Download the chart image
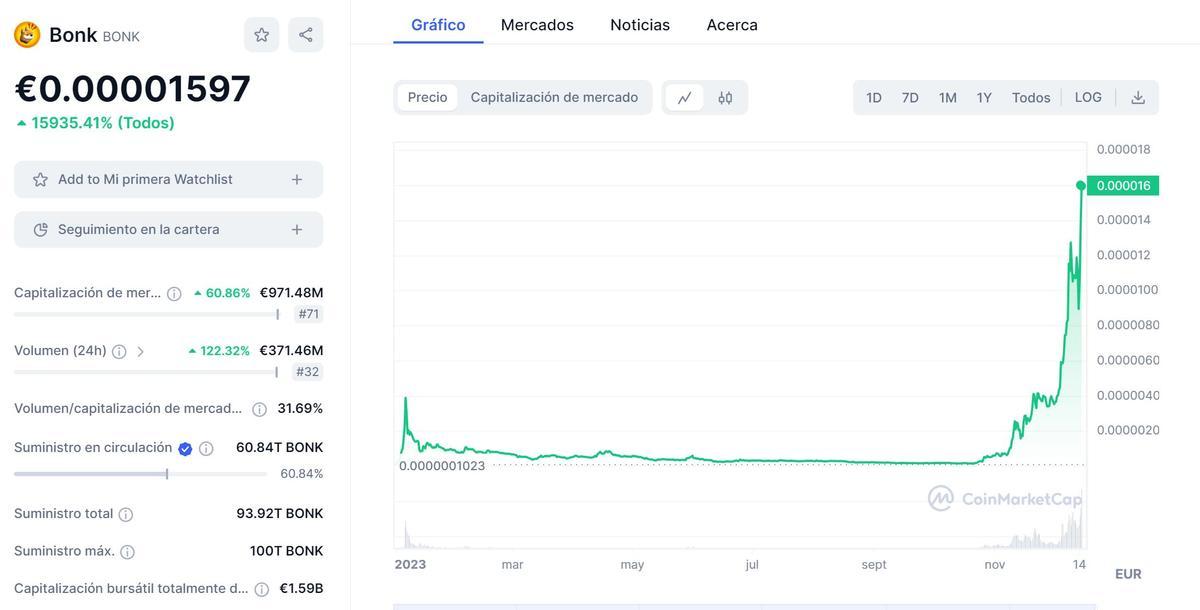This screenshot has width=1200, height=610. click(1138, 97)
